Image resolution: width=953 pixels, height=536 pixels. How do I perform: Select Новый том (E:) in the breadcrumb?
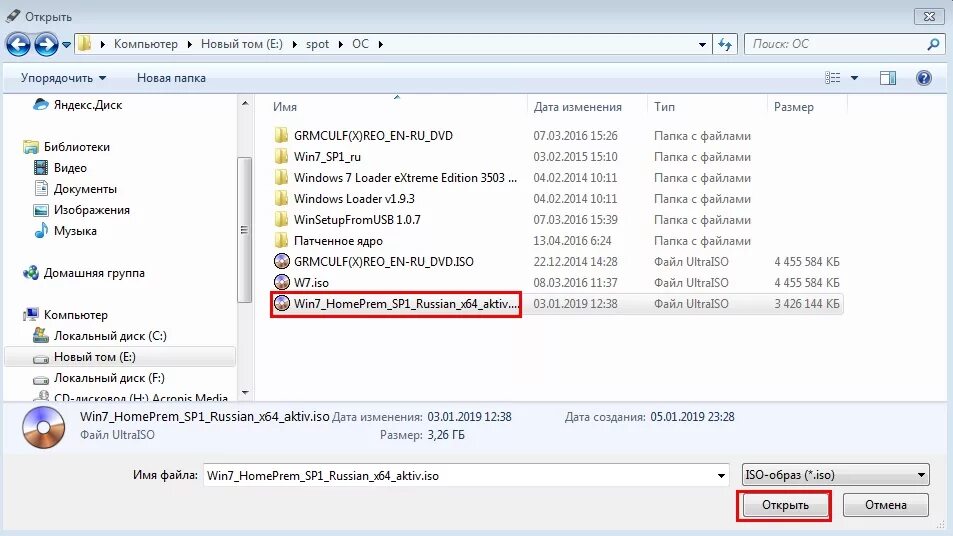coord(242,44)
